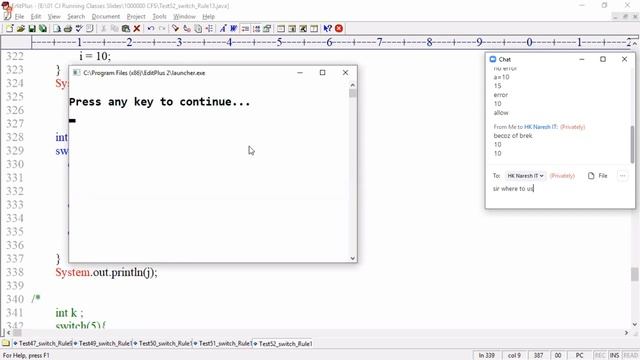Click the READ status bar indicator

[631, 356]
